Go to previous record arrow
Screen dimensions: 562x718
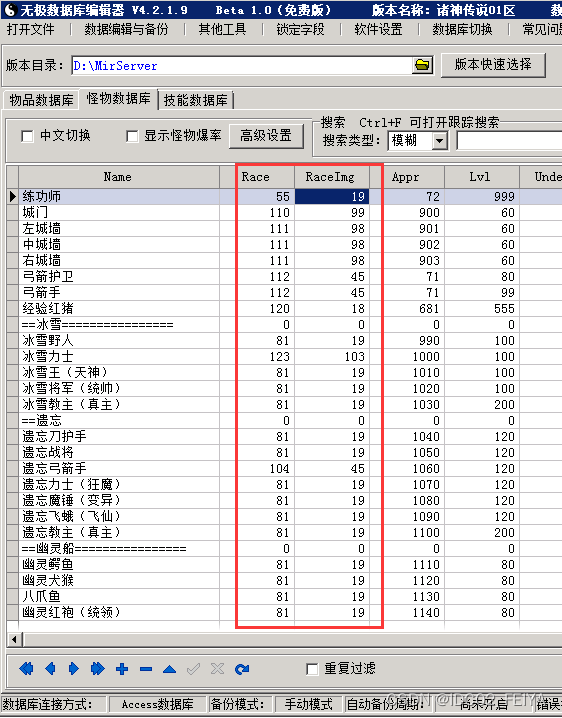pyautogui.click(x=50, y=669)
